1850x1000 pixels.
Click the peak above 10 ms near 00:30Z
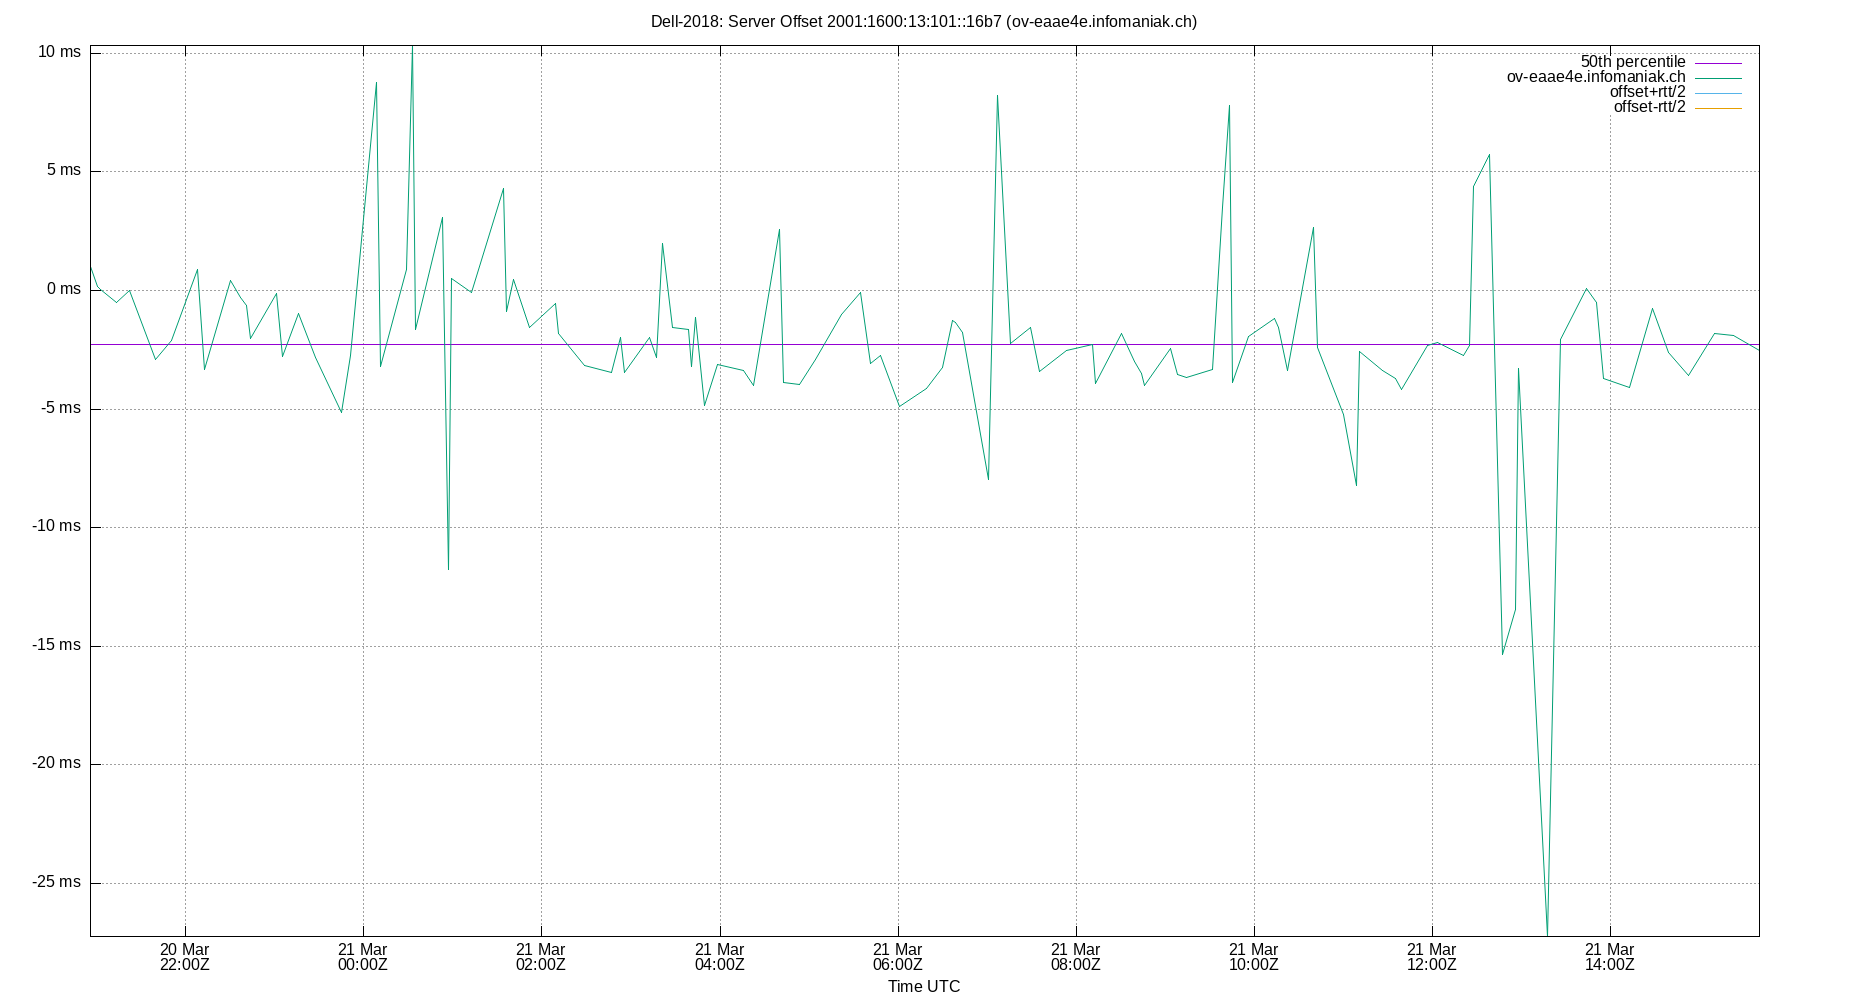point(411,48)
